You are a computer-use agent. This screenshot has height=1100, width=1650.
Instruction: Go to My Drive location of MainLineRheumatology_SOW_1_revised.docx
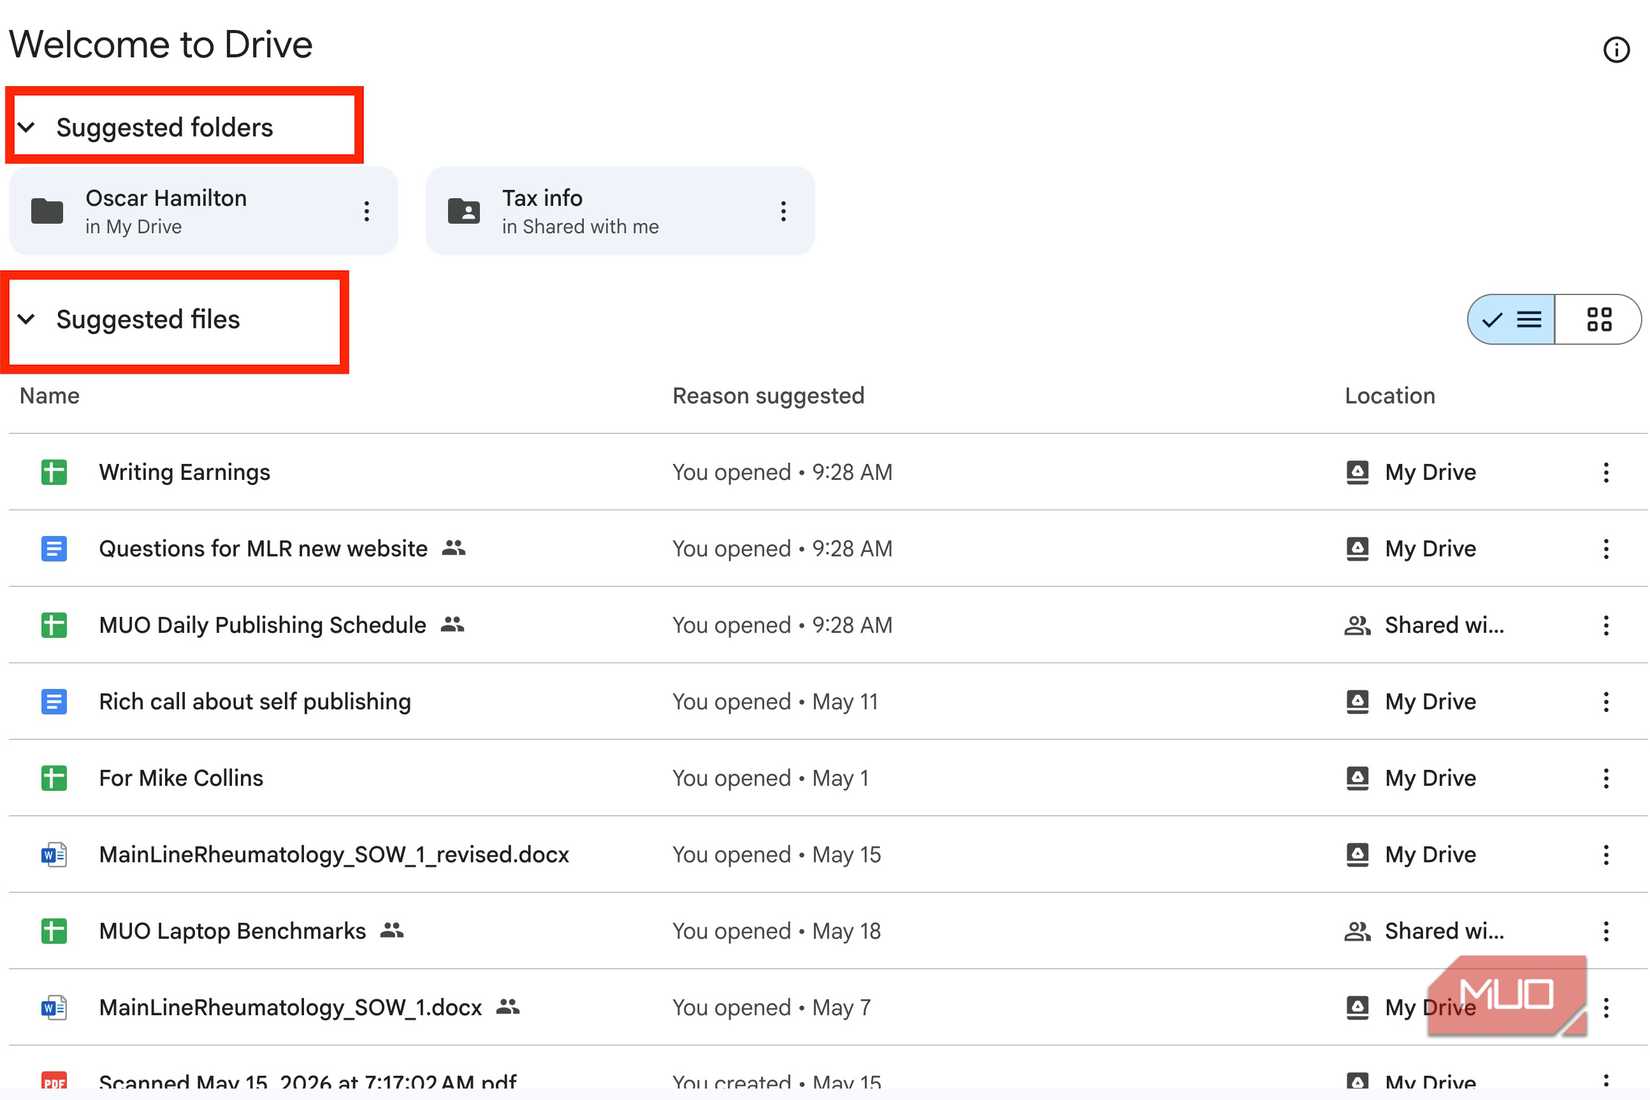tap(1411, 855)
